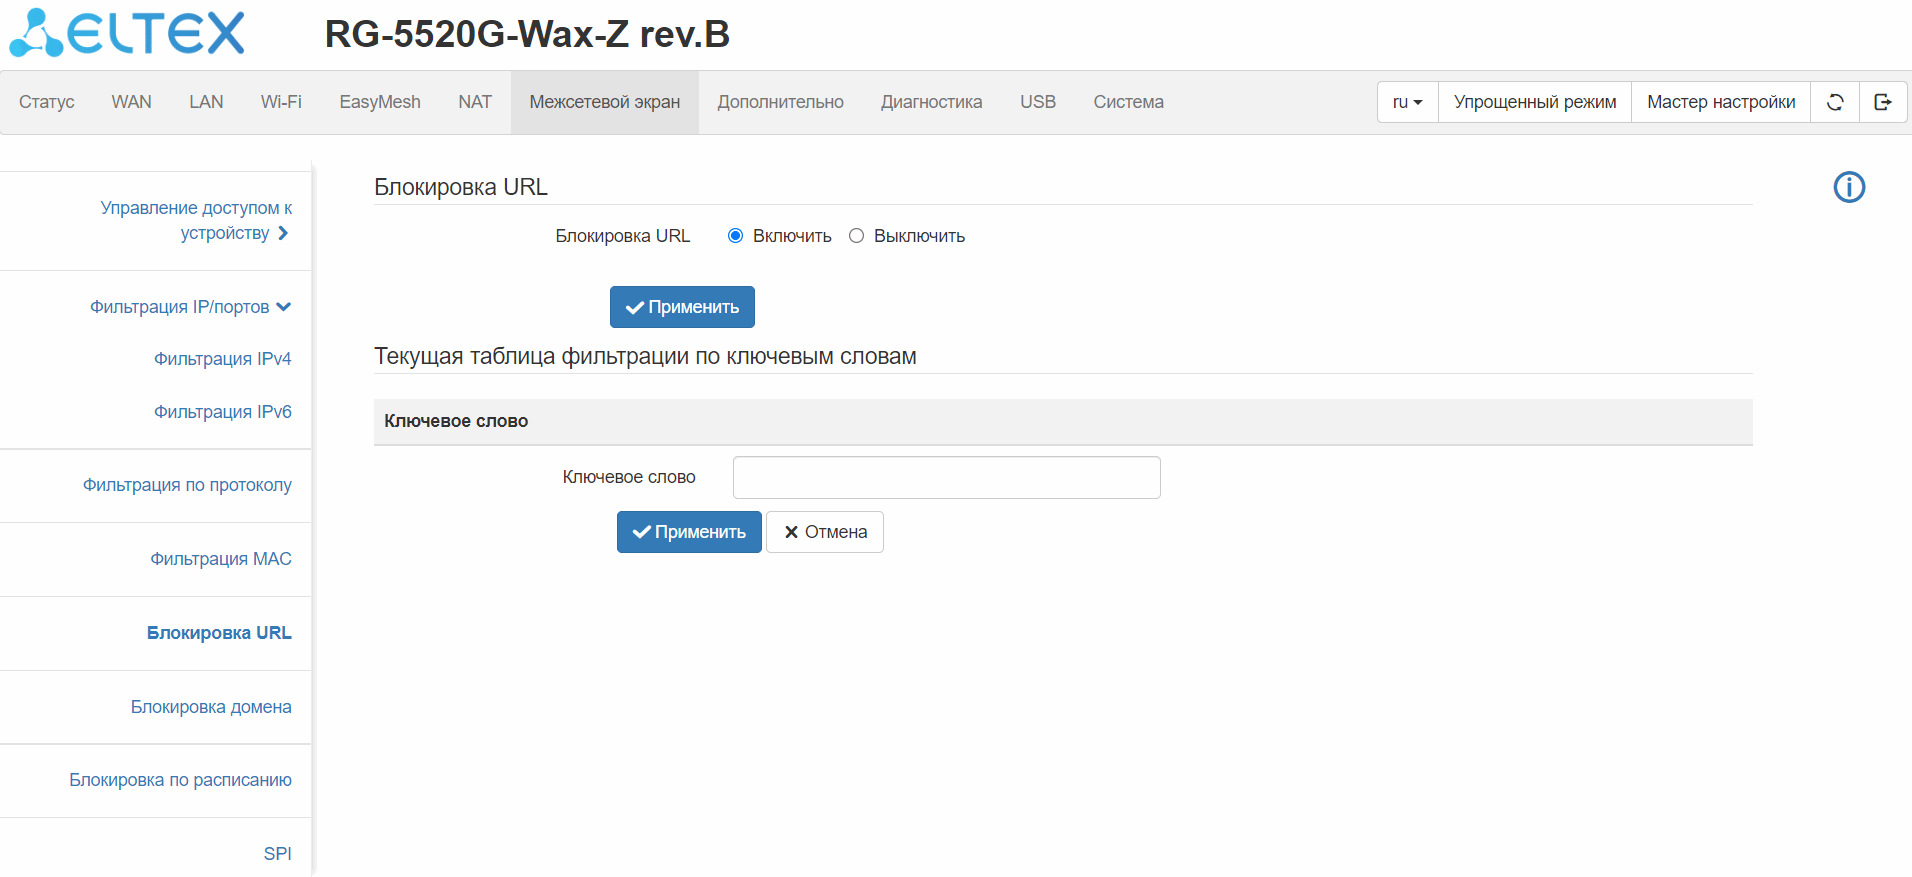The image size is (1912, 877).
Task: Launch Мастер настройки
Action: click(x=1721, y=102)
